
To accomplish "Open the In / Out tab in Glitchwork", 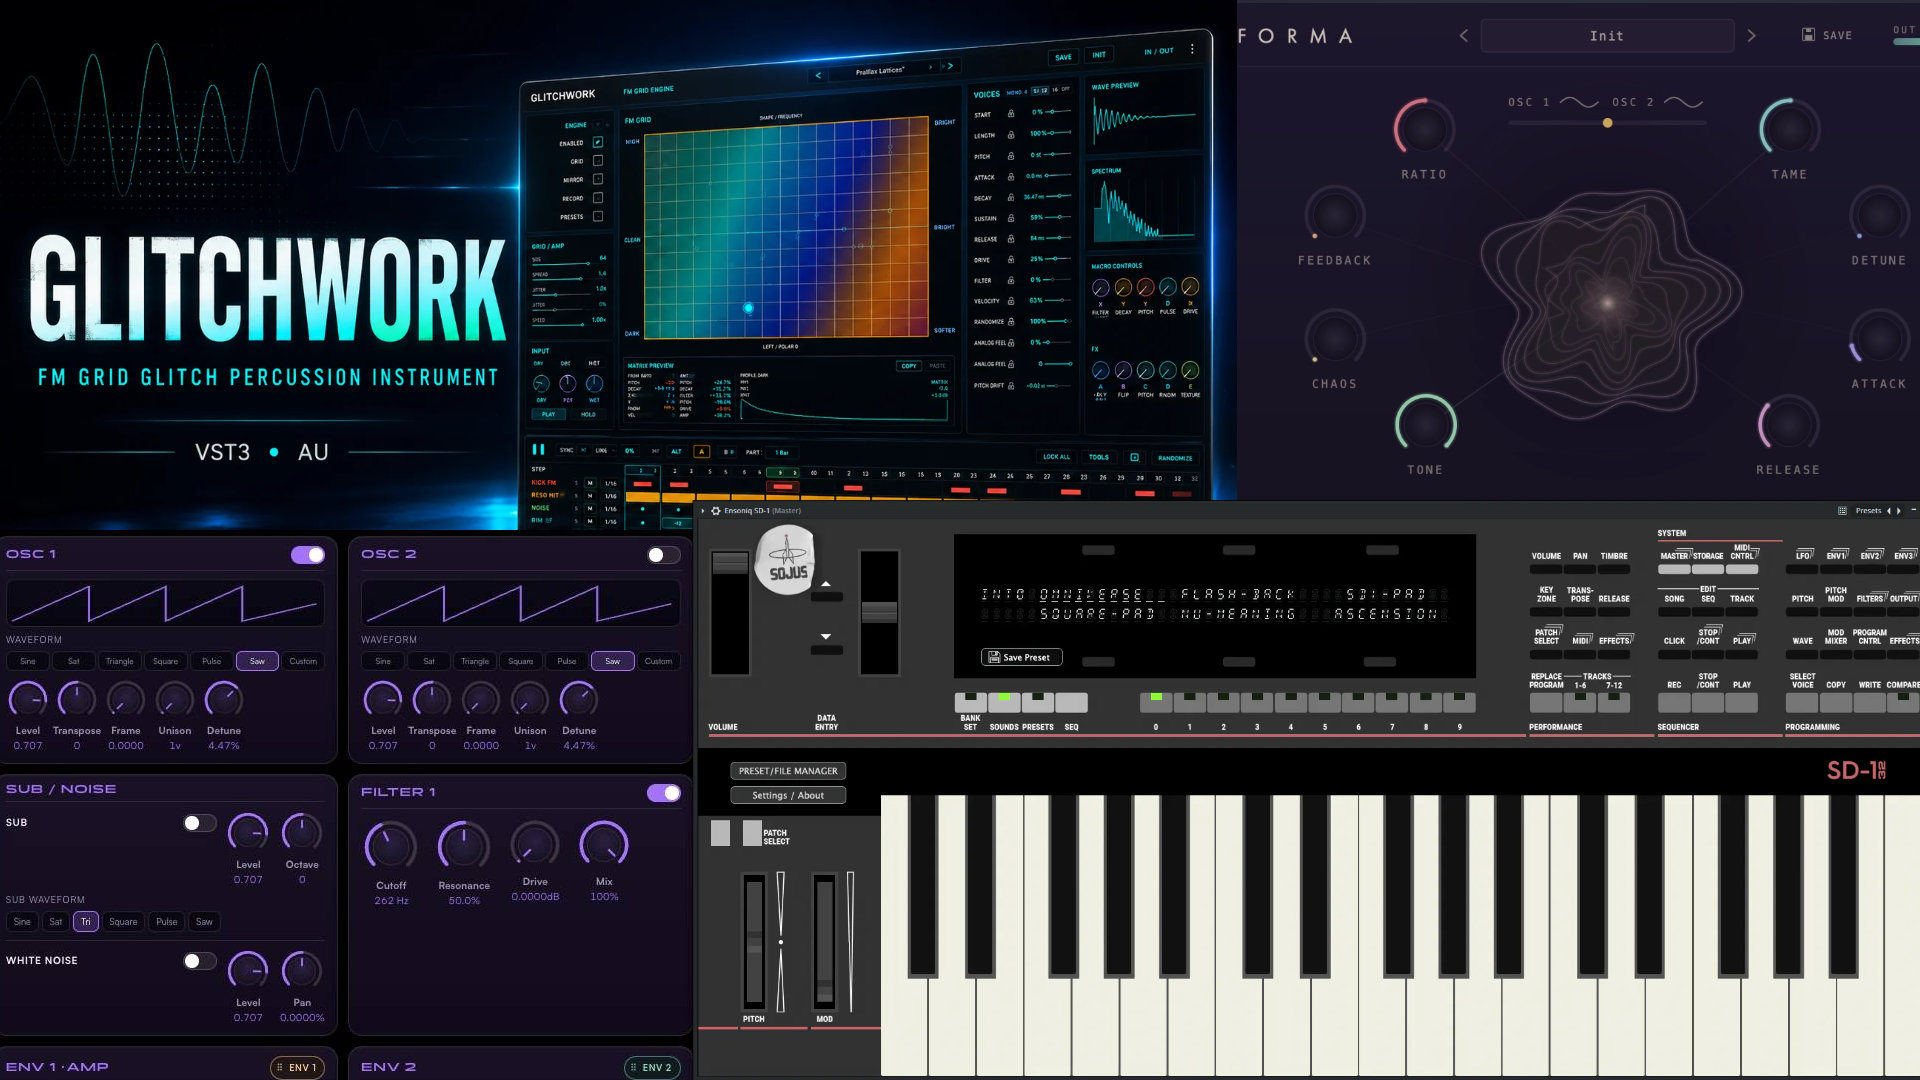I will [1159, 51].
